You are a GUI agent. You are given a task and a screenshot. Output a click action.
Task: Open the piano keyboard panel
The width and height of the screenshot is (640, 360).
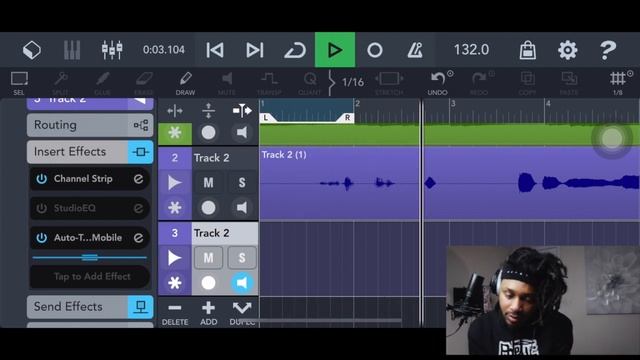tap(72, 50)
